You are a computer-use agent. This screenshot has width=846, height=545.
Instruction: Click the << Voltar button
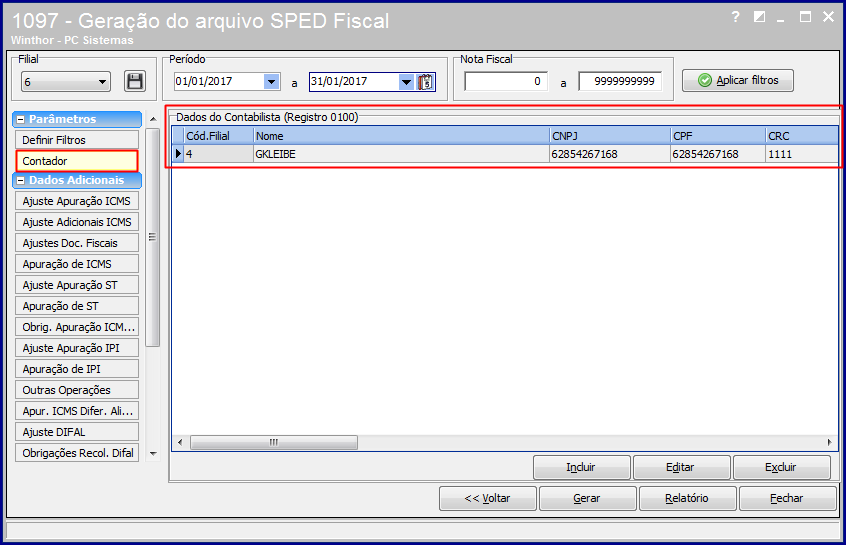point(488,498)
